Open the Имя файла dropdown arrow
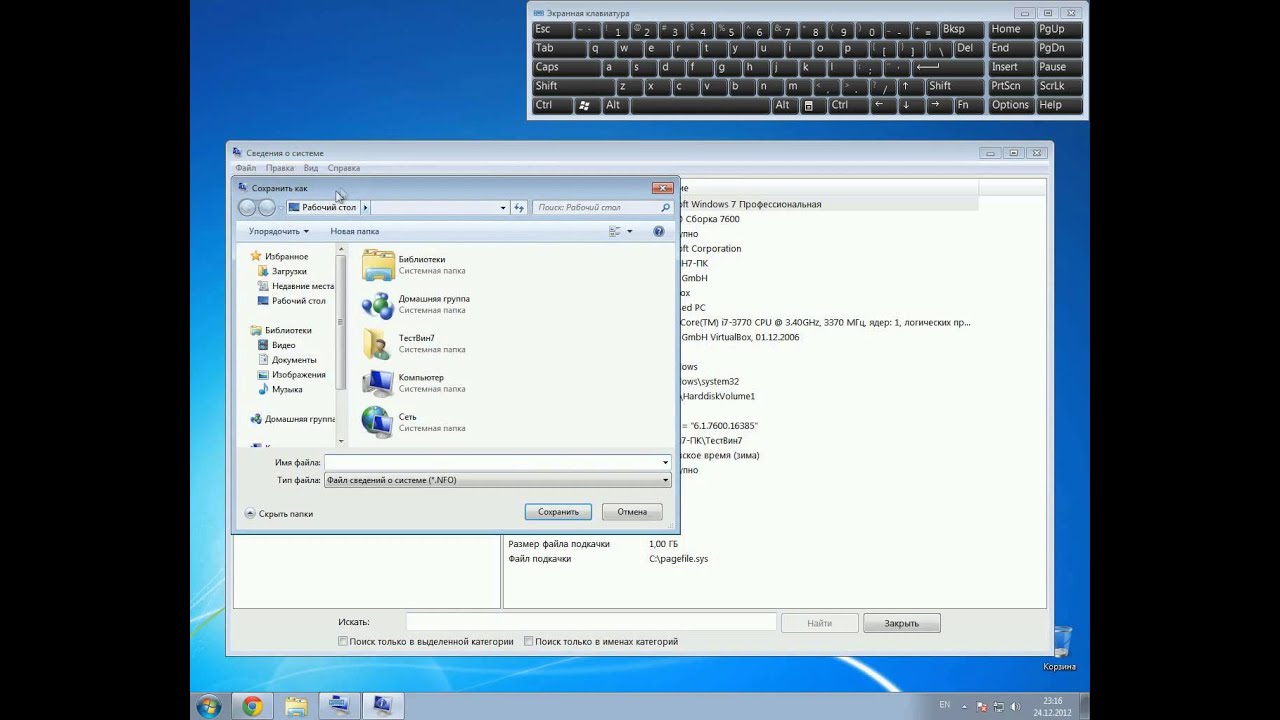The width and height of the screenshot is (1280, 720). [x=665, y=463]
